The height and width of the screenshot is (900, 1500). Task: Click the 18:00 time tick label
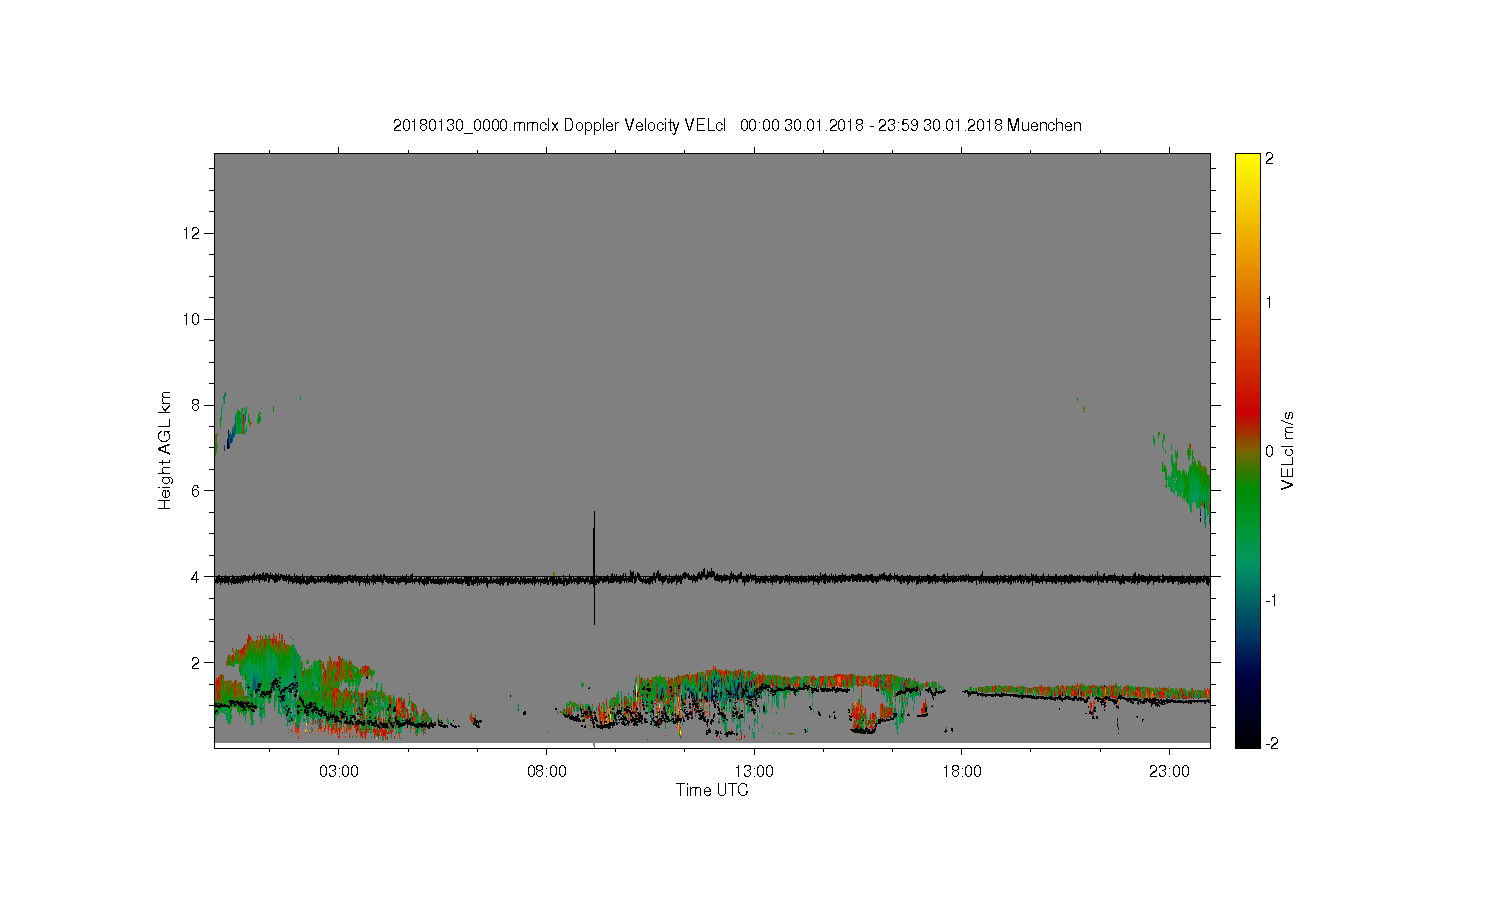coord(962,772)
